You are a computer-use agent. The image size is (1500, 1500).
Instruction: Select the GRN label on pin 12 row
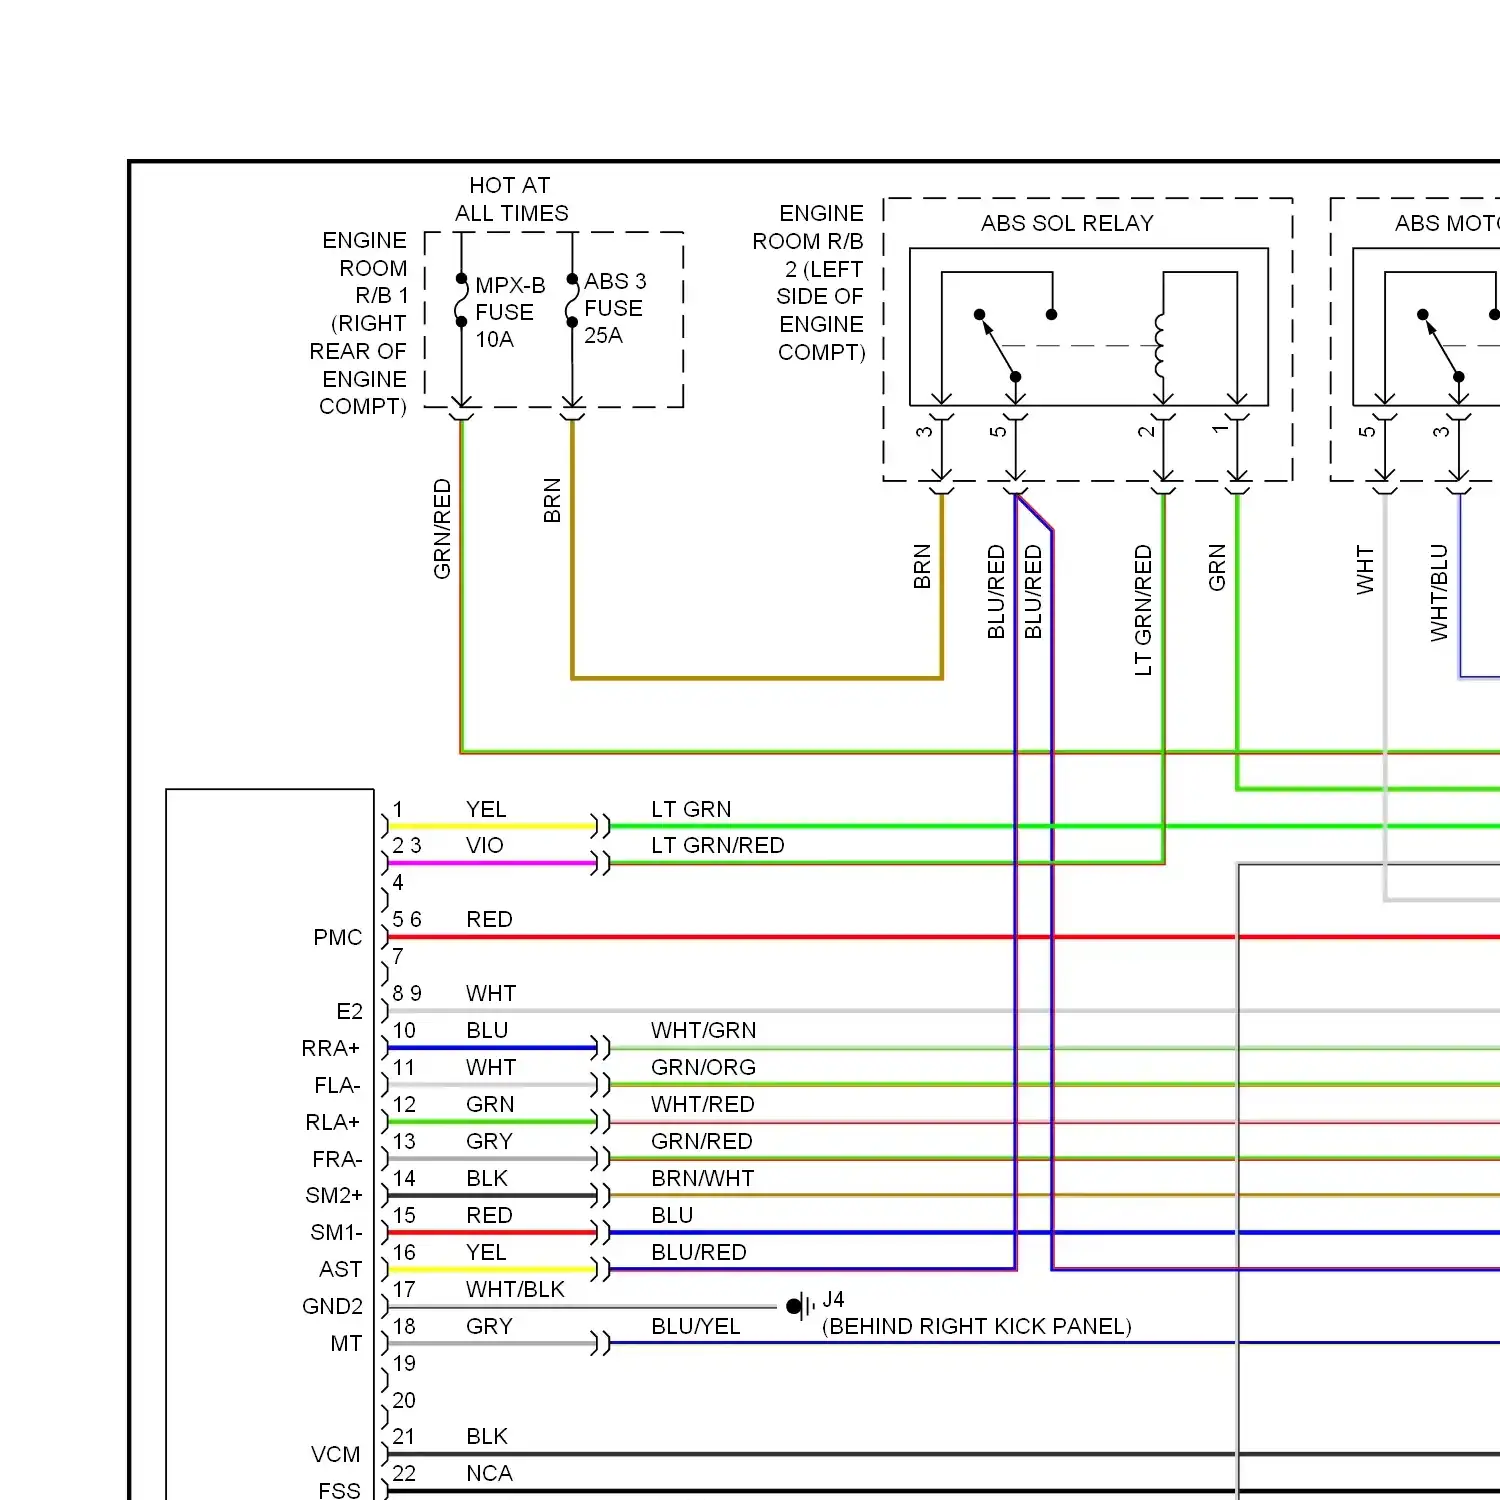click(490, 1104)
